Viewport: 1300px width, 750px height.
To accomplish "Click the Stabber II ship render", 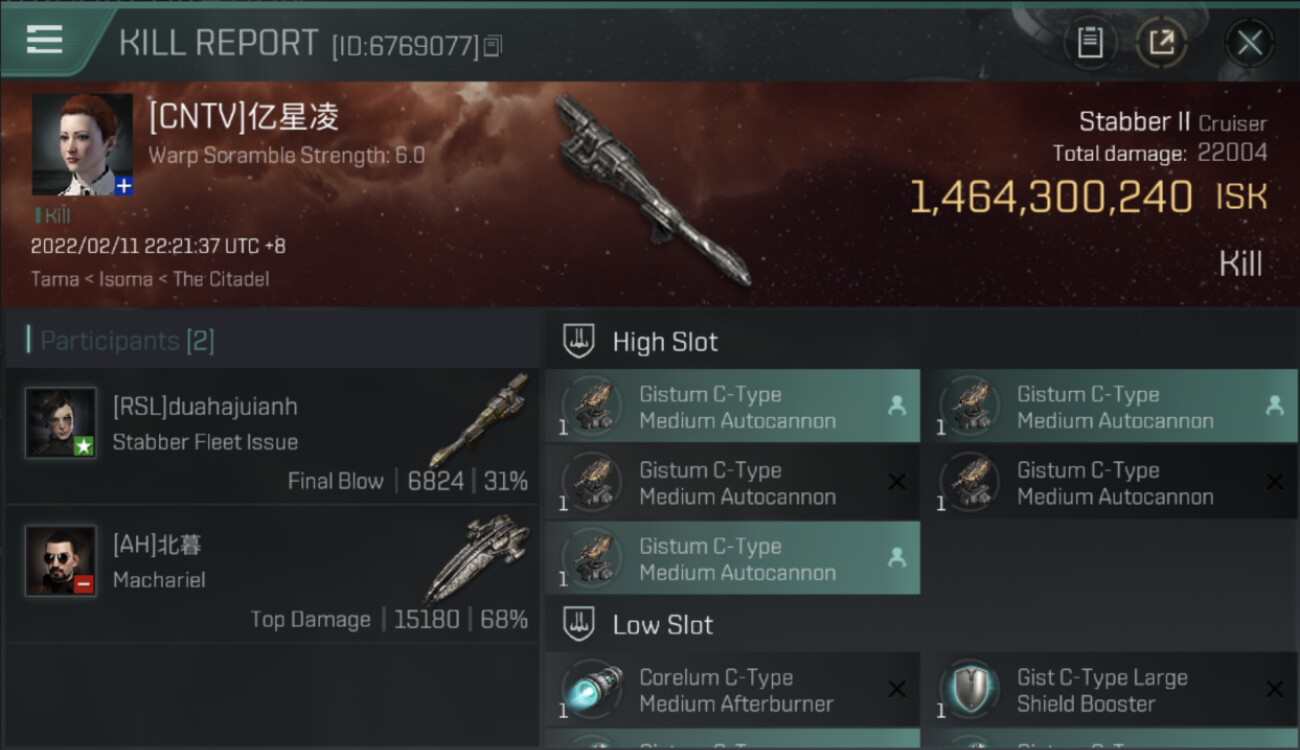I will tap(651, 190).
